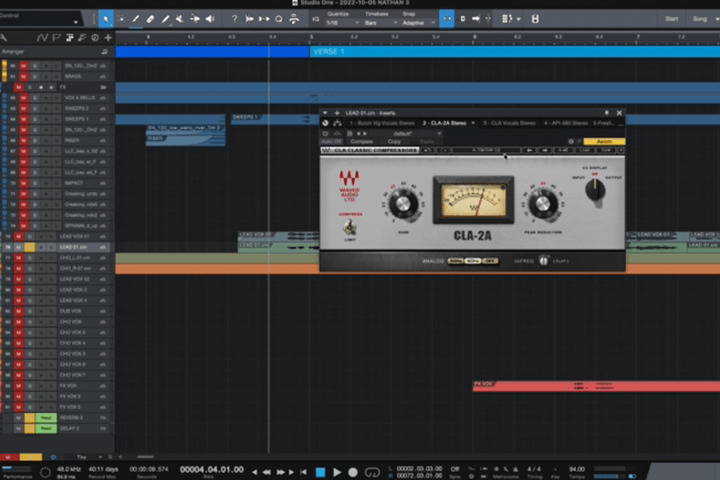The image size is (720, 480).
Task: Click the Play button in transport
Action: click(337, 472)
